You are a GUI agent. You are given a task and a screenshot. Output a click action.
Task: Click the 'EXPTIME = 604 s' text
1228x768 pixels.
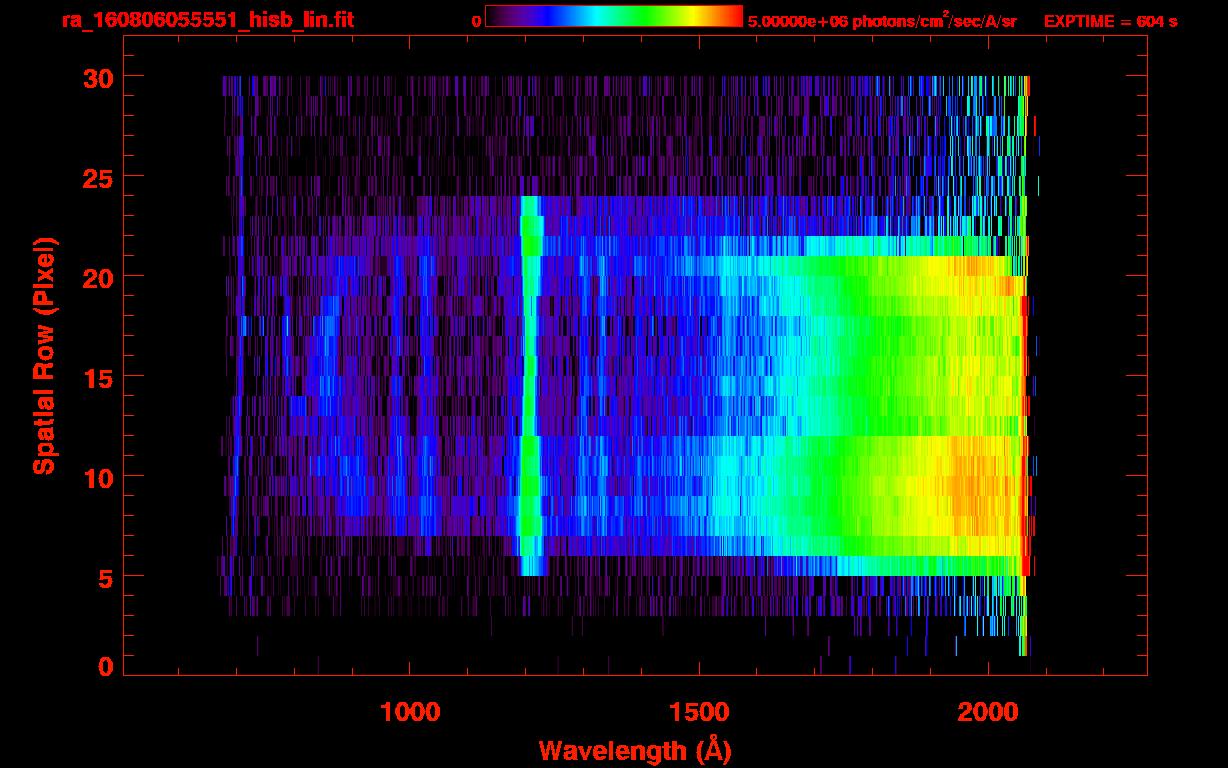[1110, 21]
